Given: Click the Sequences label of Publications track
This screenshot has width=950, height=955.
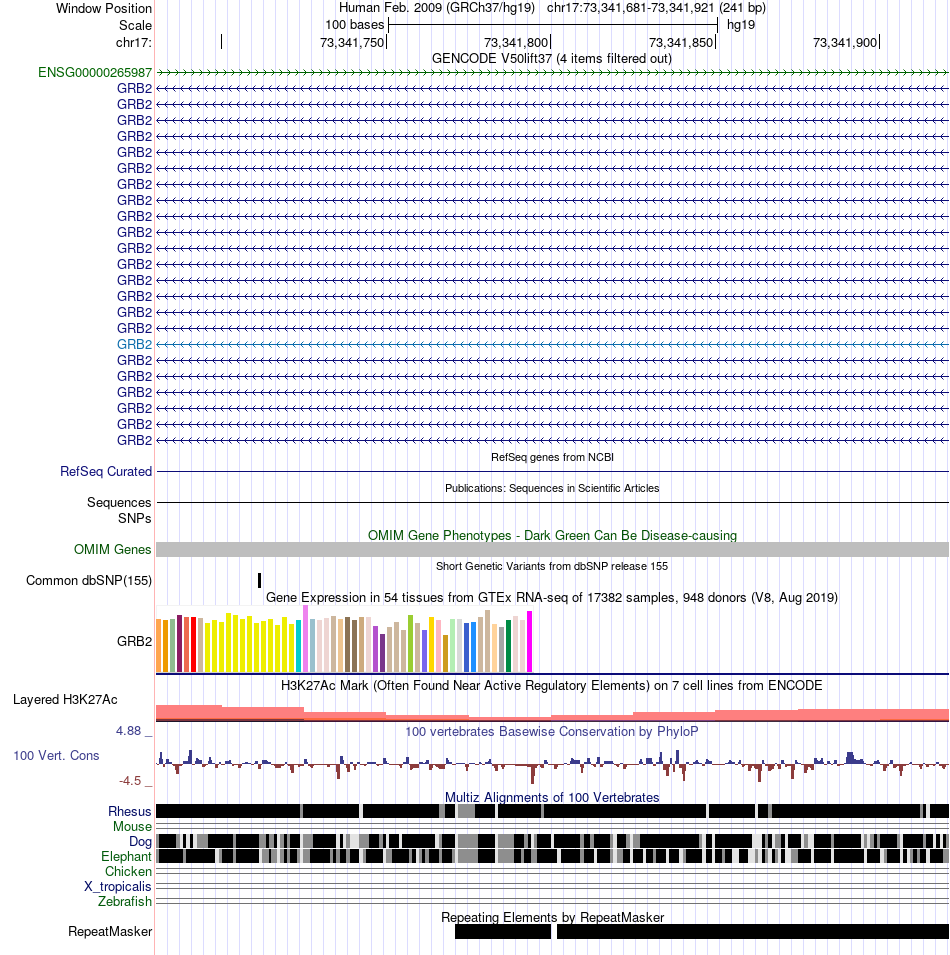Looking at the screenshot, I should (x=119, y=502).
